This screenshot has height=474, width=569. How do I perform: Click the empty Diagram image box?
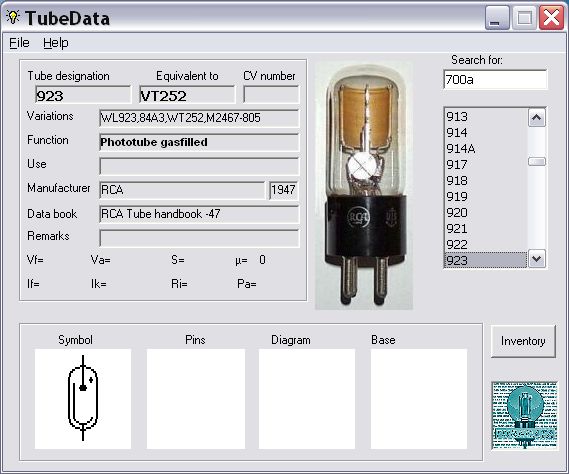[307, 399]
